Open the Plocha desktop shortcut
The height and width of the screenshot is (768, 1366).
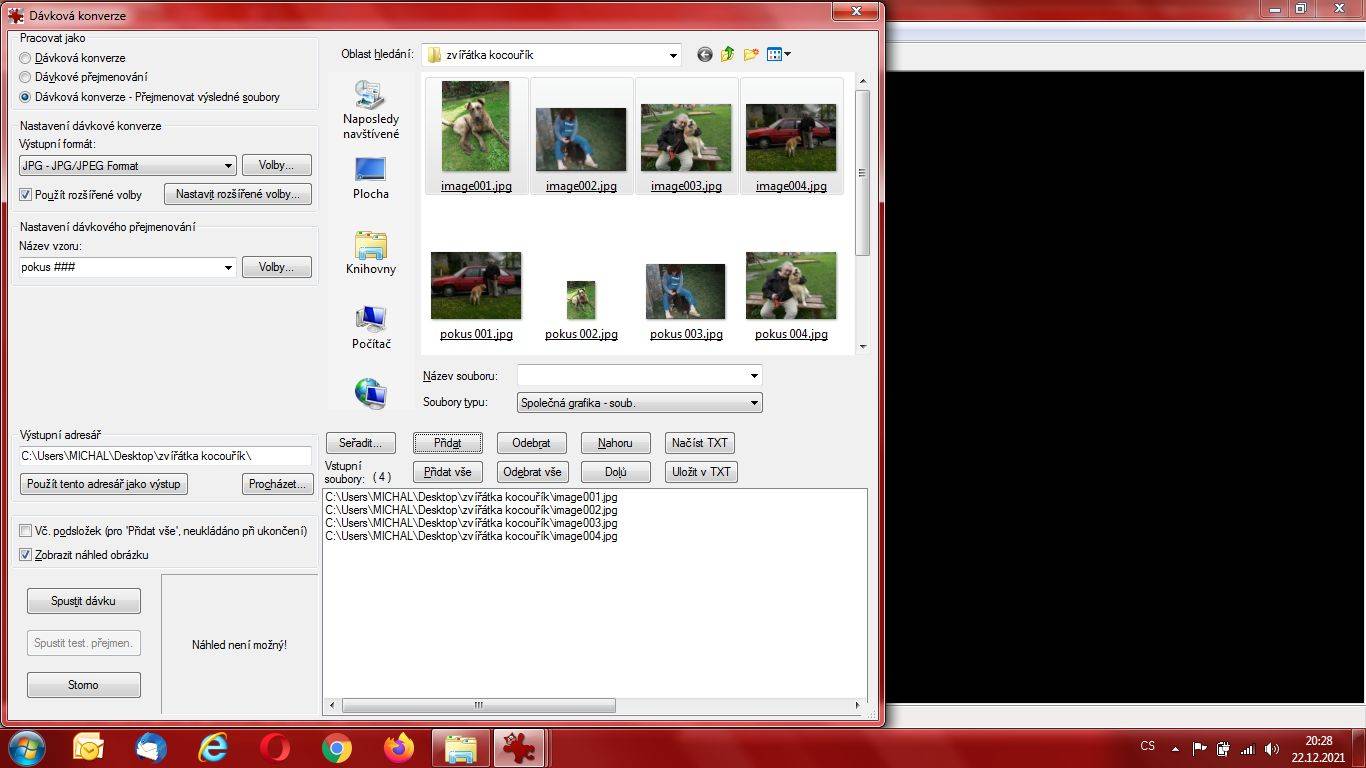tap(371, 178)
